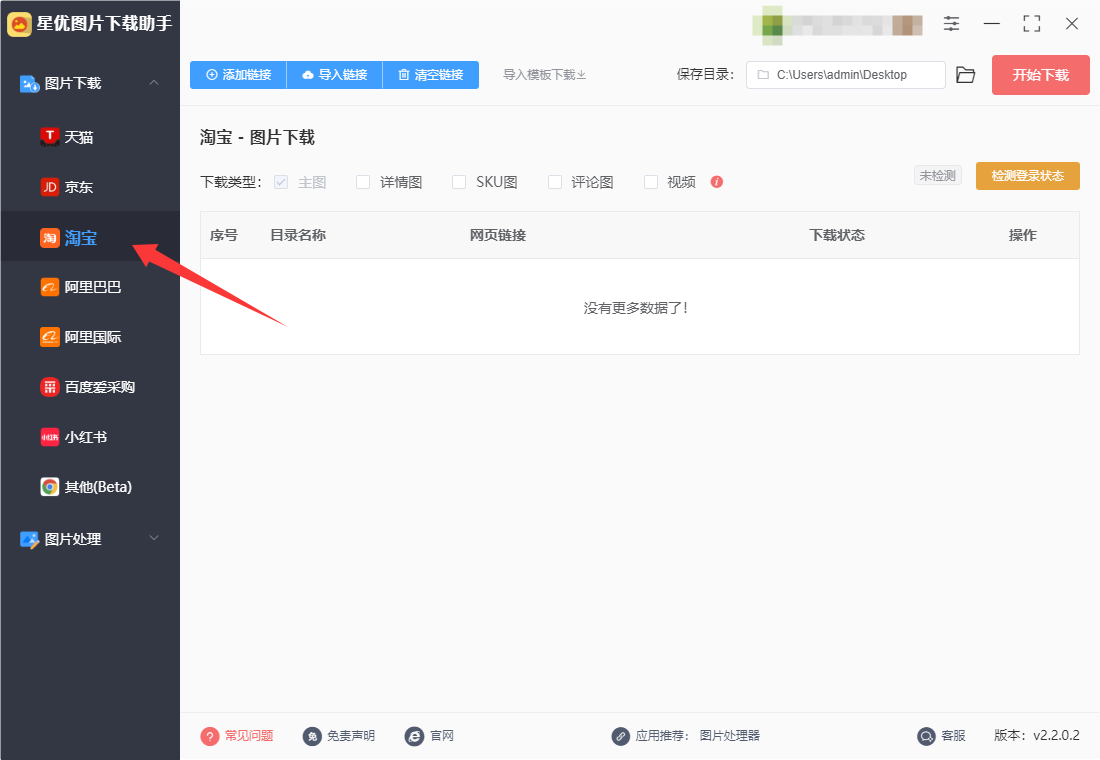Switch to 小红书 download page
The width and height of the screenshot is (1100, 760).
click(90, 437)
